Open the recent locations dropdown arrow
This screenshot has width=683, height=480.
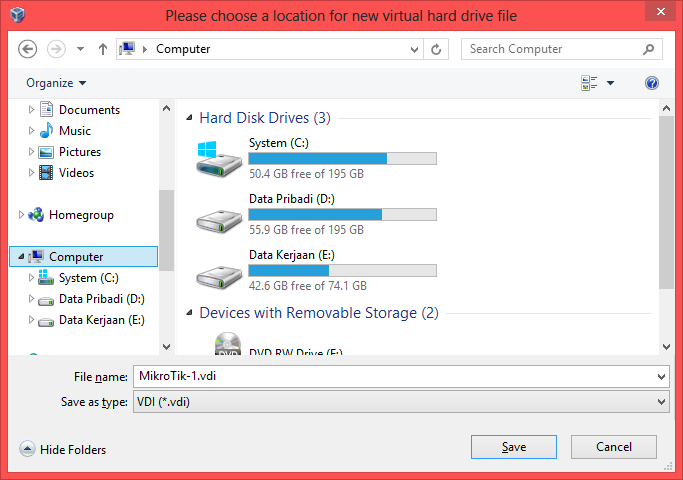[81, 49]
